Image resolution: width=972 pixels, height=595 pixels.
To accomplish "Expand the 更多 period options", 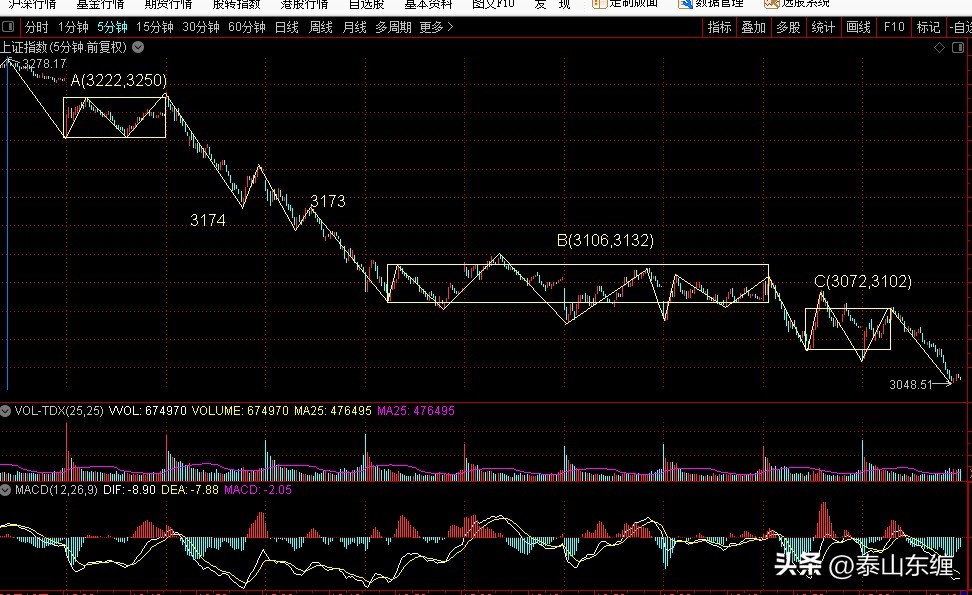I will [436, 27].
